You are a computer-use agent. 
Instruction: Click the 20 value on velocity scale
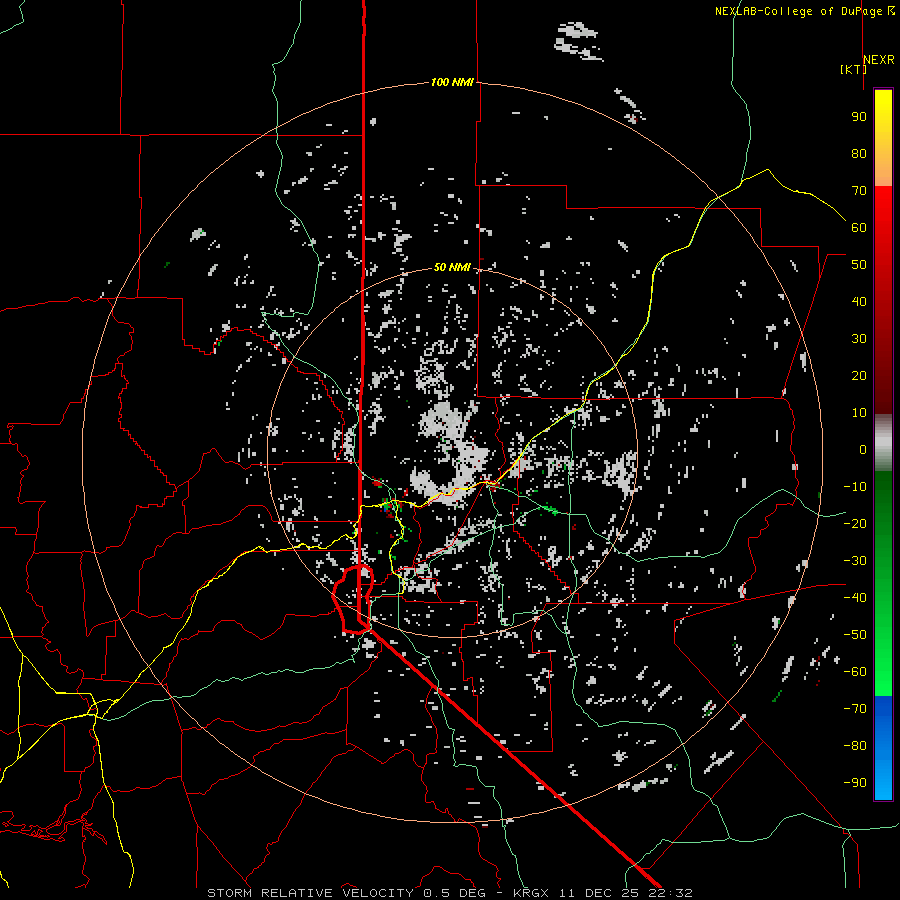coord(859,375)
